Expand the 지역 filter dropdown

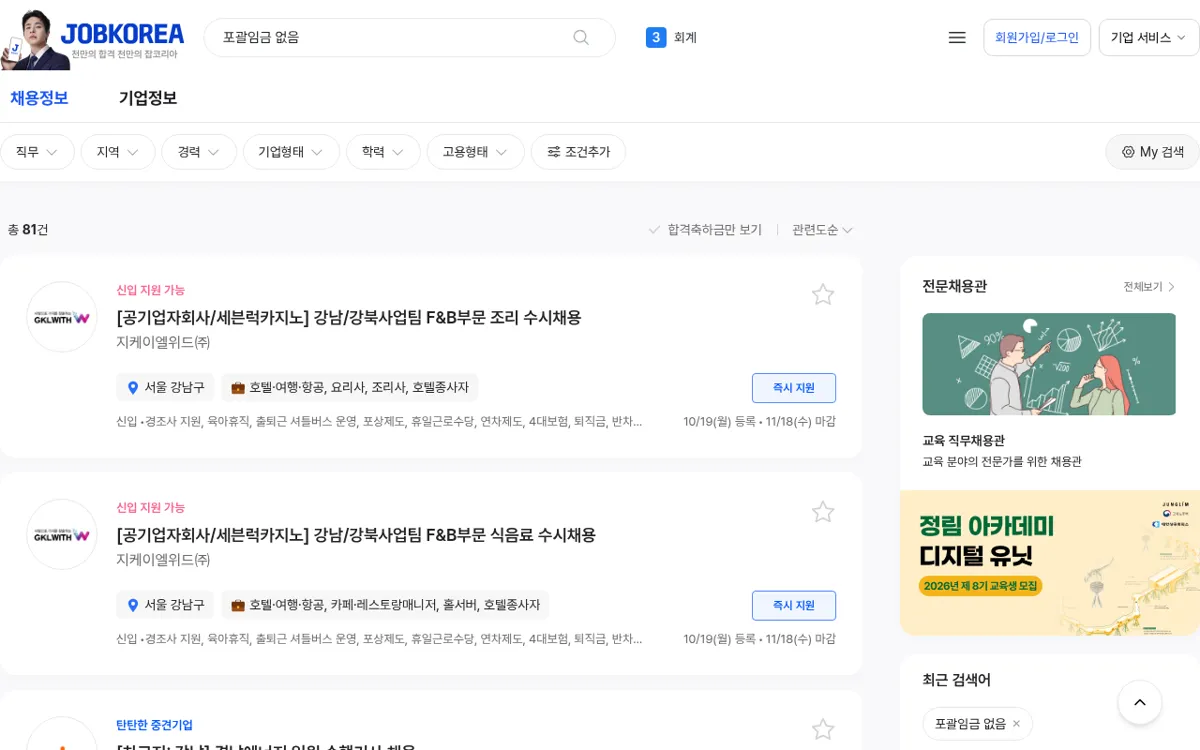coord(118,152)
